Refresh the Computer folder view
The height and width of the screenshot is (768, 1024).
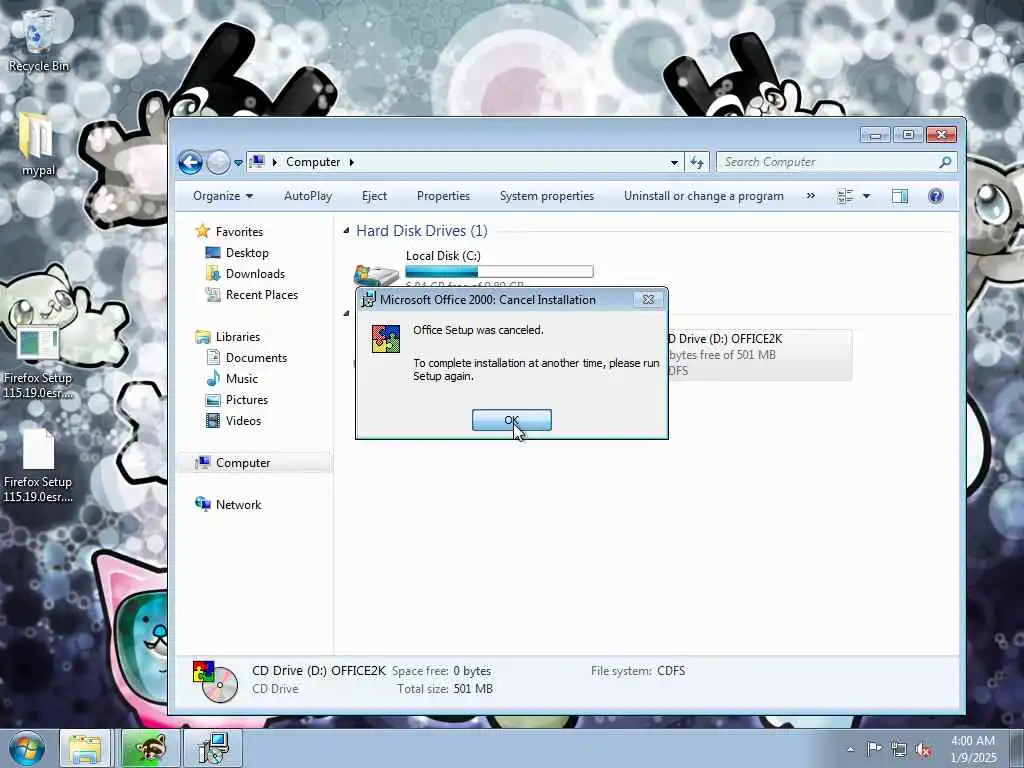[x=697, y=163]
